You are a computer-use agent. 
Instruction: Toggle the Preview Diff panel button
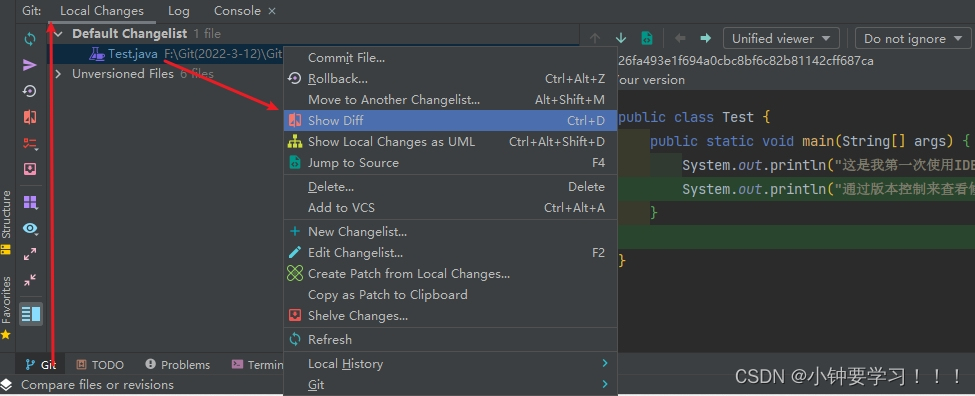point(30,314)
